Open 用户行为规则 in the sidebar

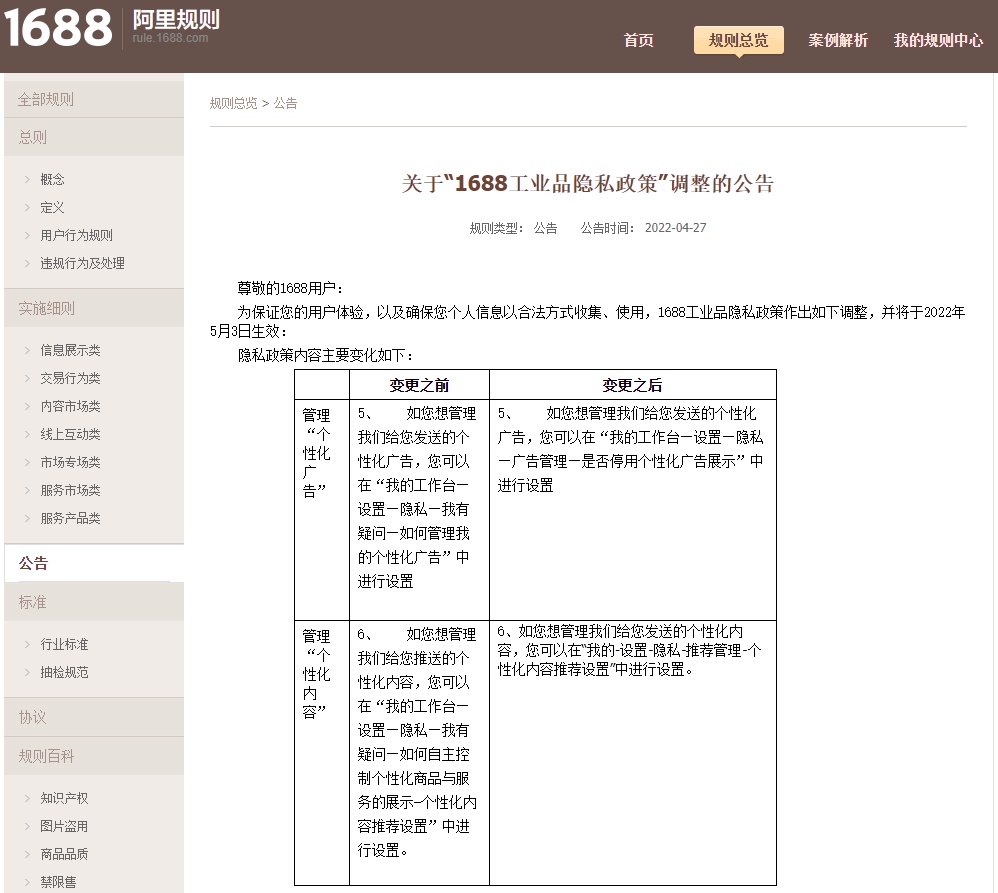pos(76,236)
